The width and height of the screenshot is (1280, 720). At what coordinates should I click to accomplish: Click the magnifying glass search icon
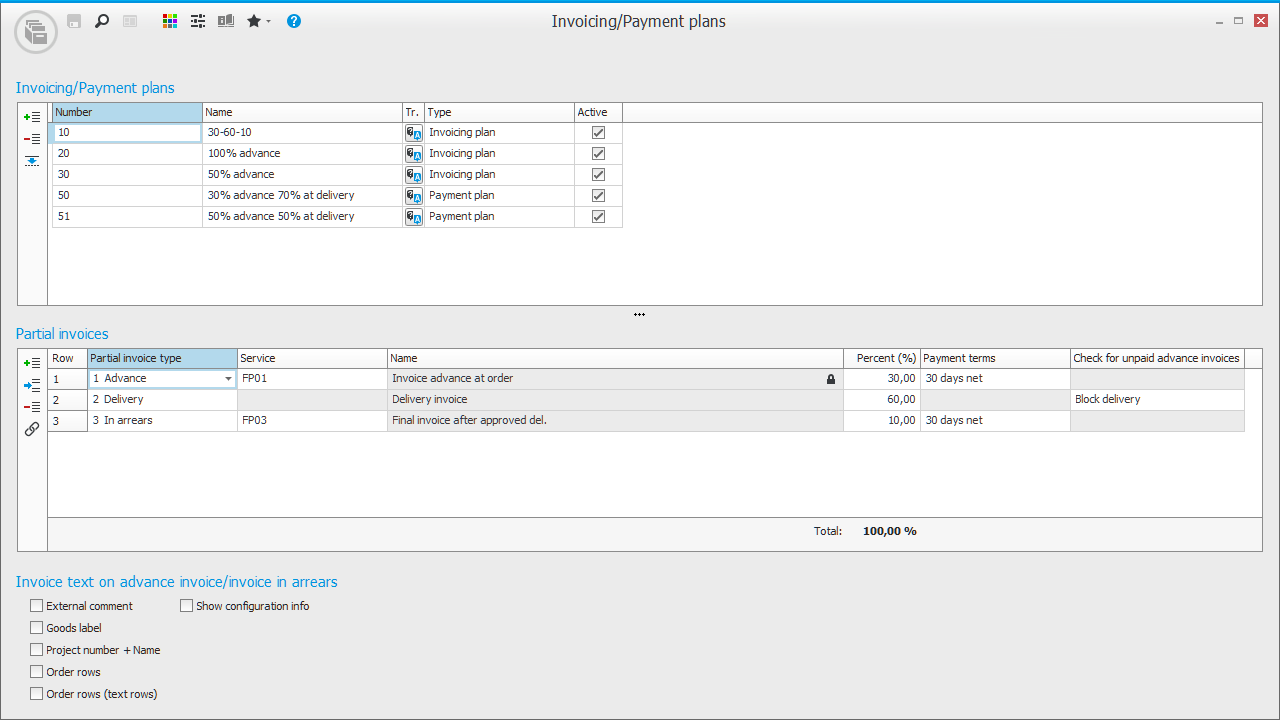[x=101, y=21]
